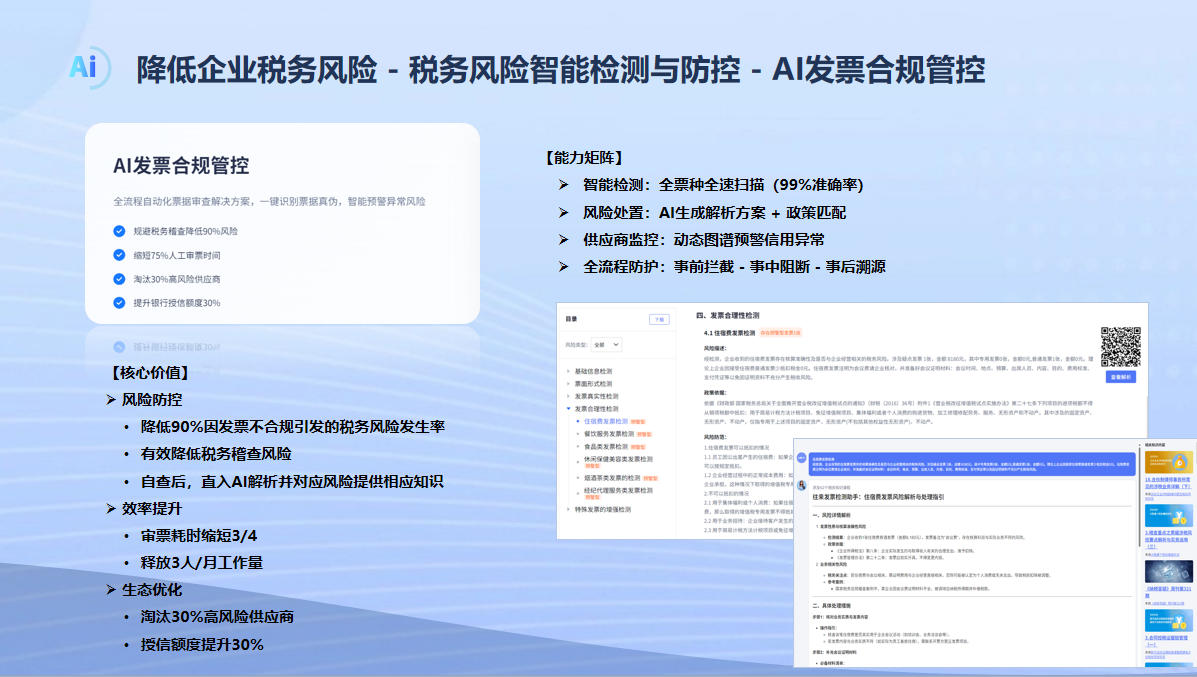This screenshot has height=677, width=1197.
Task: Click the 四、发票合理性检测 section heading
Action: (x=728, y=315)
